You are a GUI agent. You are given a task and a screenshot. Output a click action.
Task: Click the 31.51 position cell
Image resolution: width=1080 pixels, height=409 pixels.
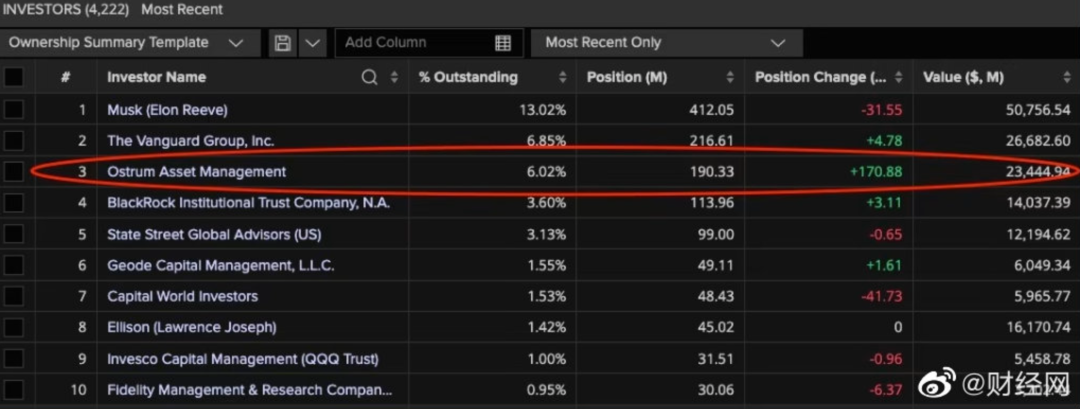point(715,359)
